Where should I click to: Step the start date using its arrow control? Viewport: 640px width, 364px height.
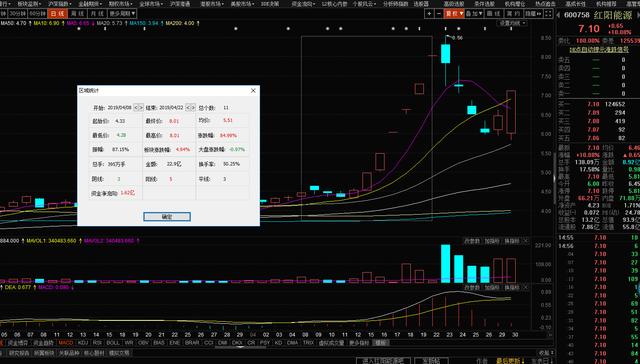138,108
